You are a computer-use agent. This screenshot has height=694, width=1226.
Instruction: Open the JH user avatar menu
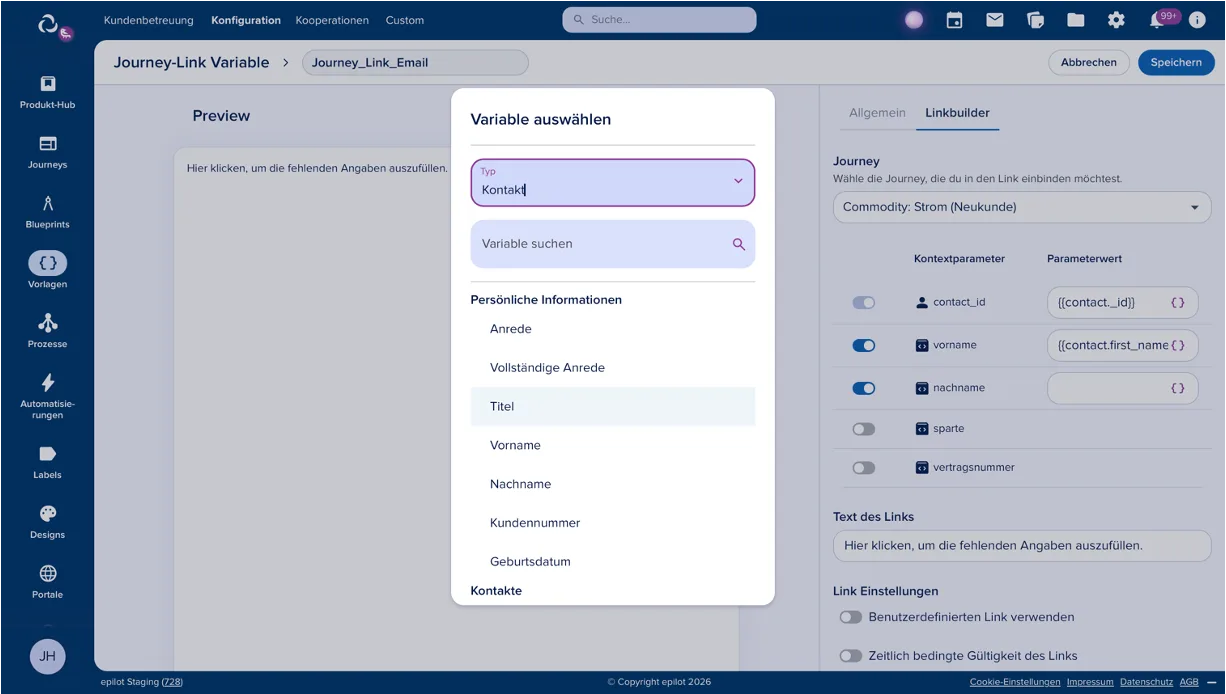[x=47, y=656]
